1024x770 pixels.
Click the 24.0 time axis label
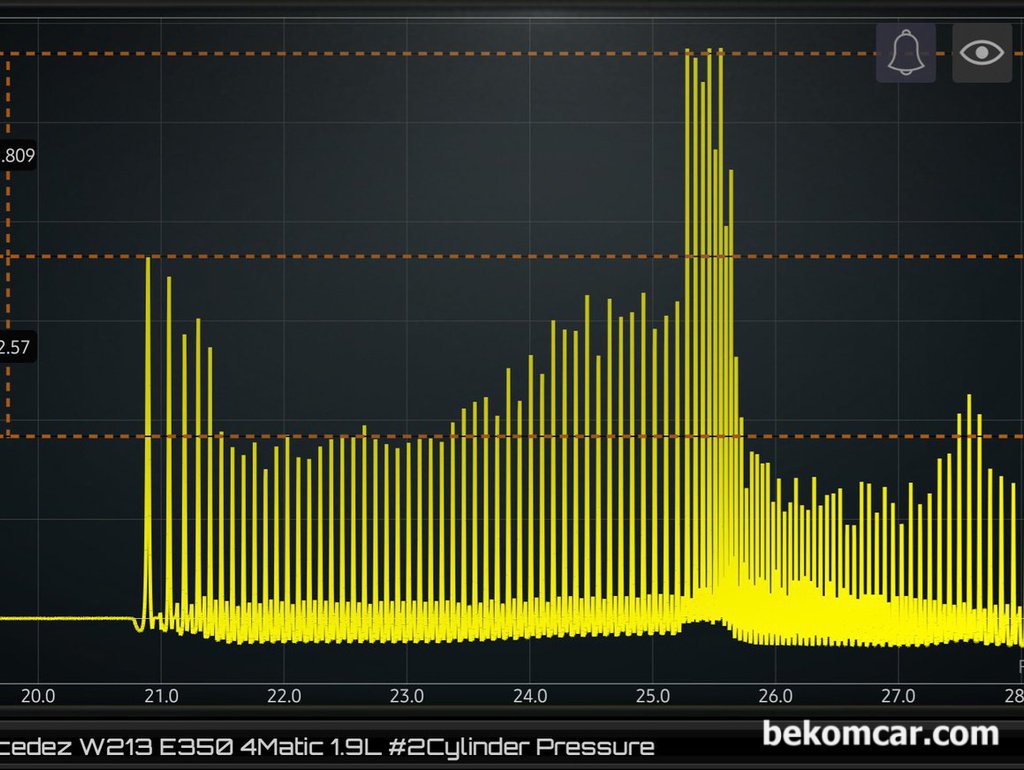pos(530,696)
